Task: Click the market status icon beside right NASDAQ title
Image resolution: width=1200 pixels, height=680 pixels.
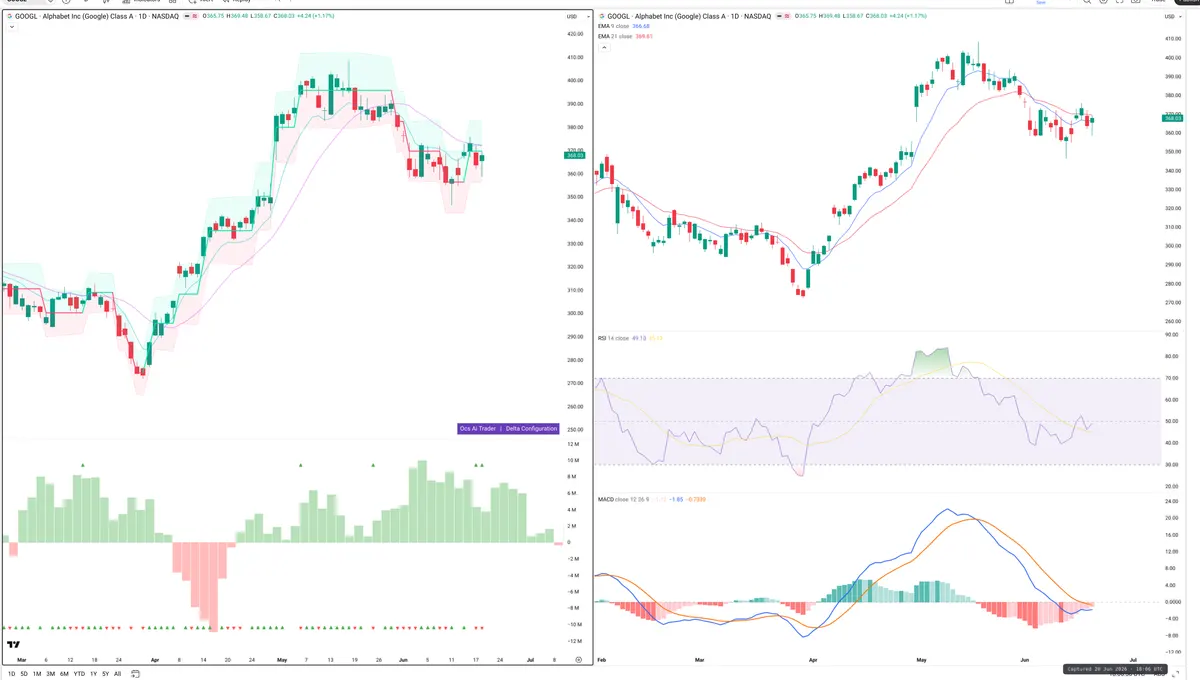Action: point(781,17)
